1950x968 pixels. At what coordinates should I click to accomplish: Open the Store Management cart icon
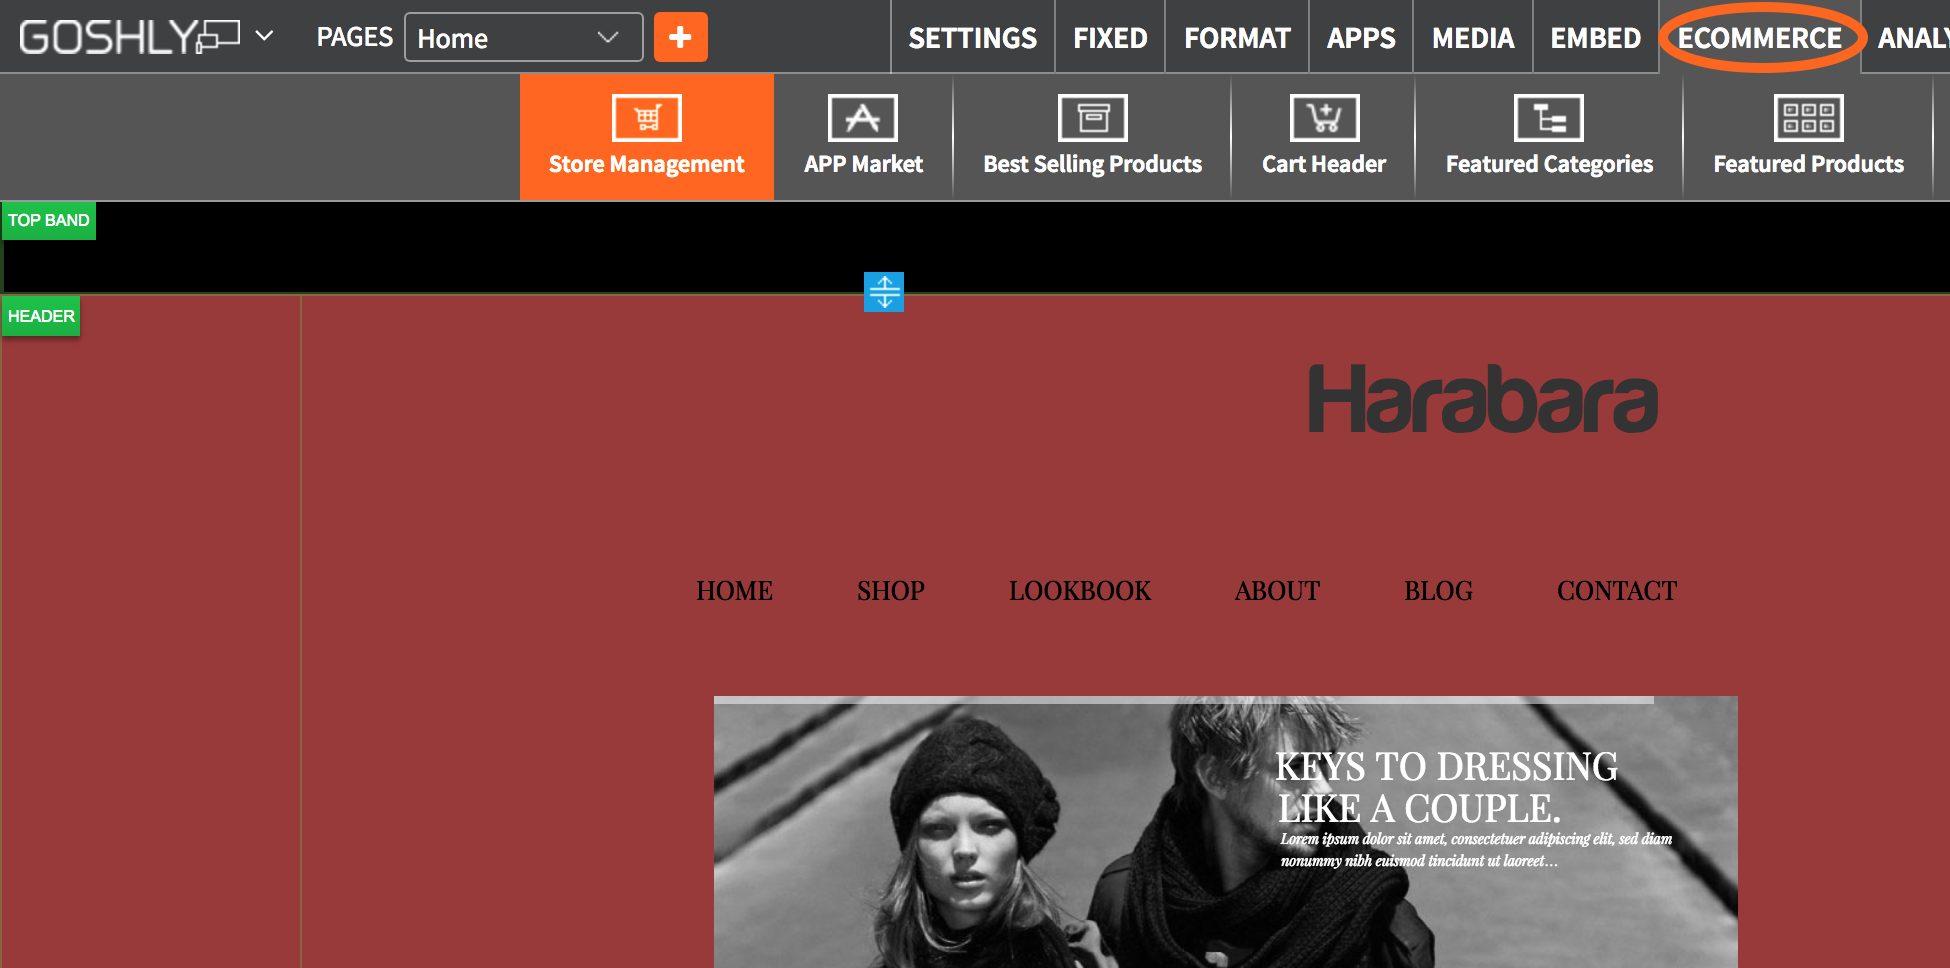647,119
